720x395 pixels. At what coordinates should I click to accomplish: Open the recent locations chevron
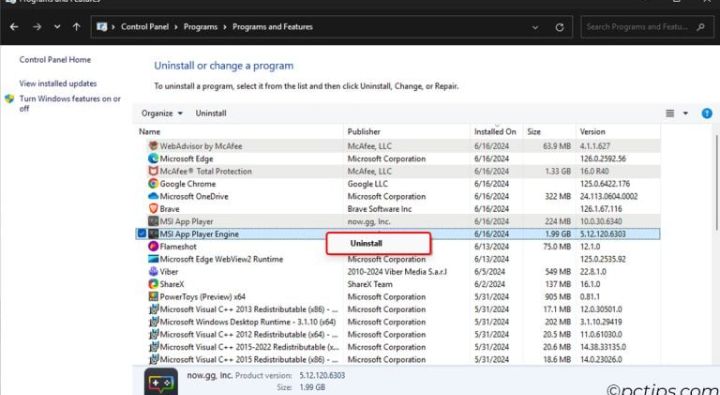point(57,27)
